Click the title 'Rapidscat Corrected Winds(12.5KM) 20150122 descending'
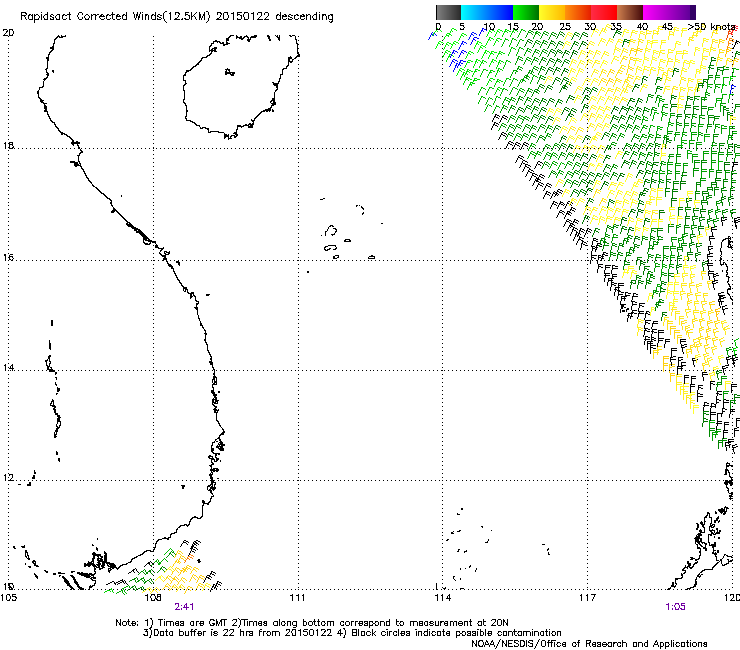740x650 pixels. [177, 17]
